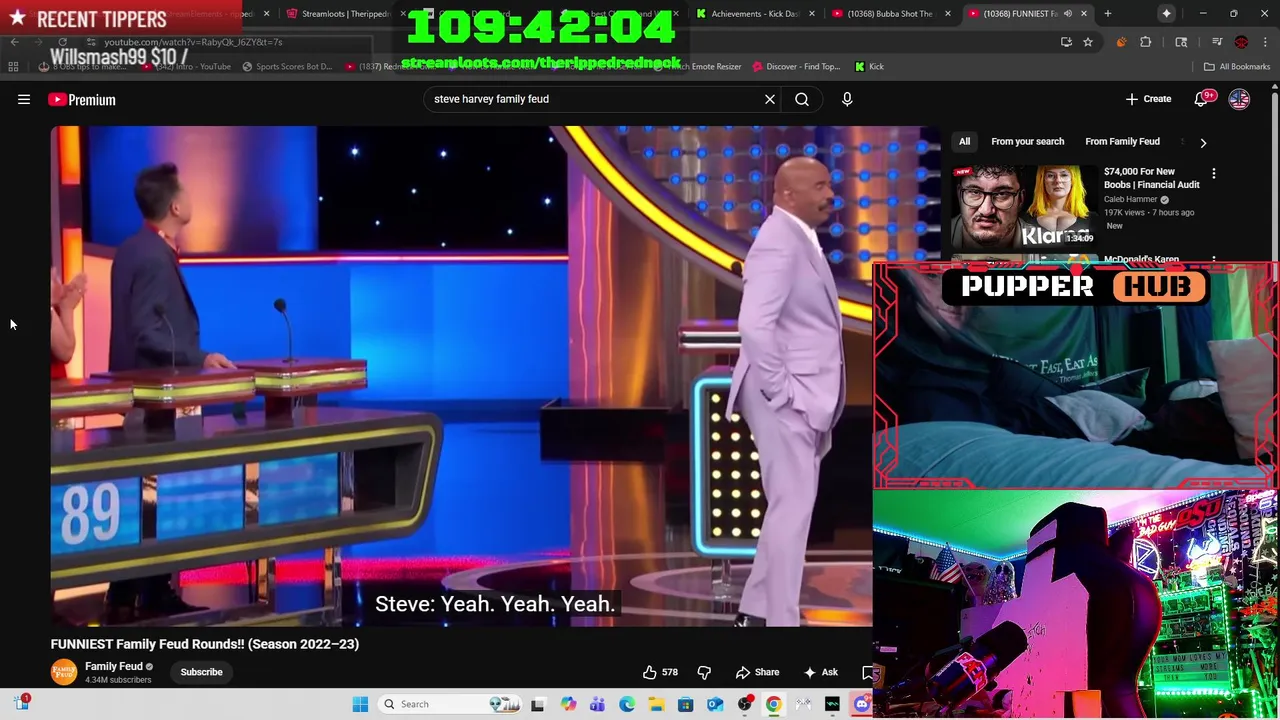Image resolution: width=1280 pixels, height=720 pixels.
Task: Open the Family Feud channel link
Action: tap(114, 666)
